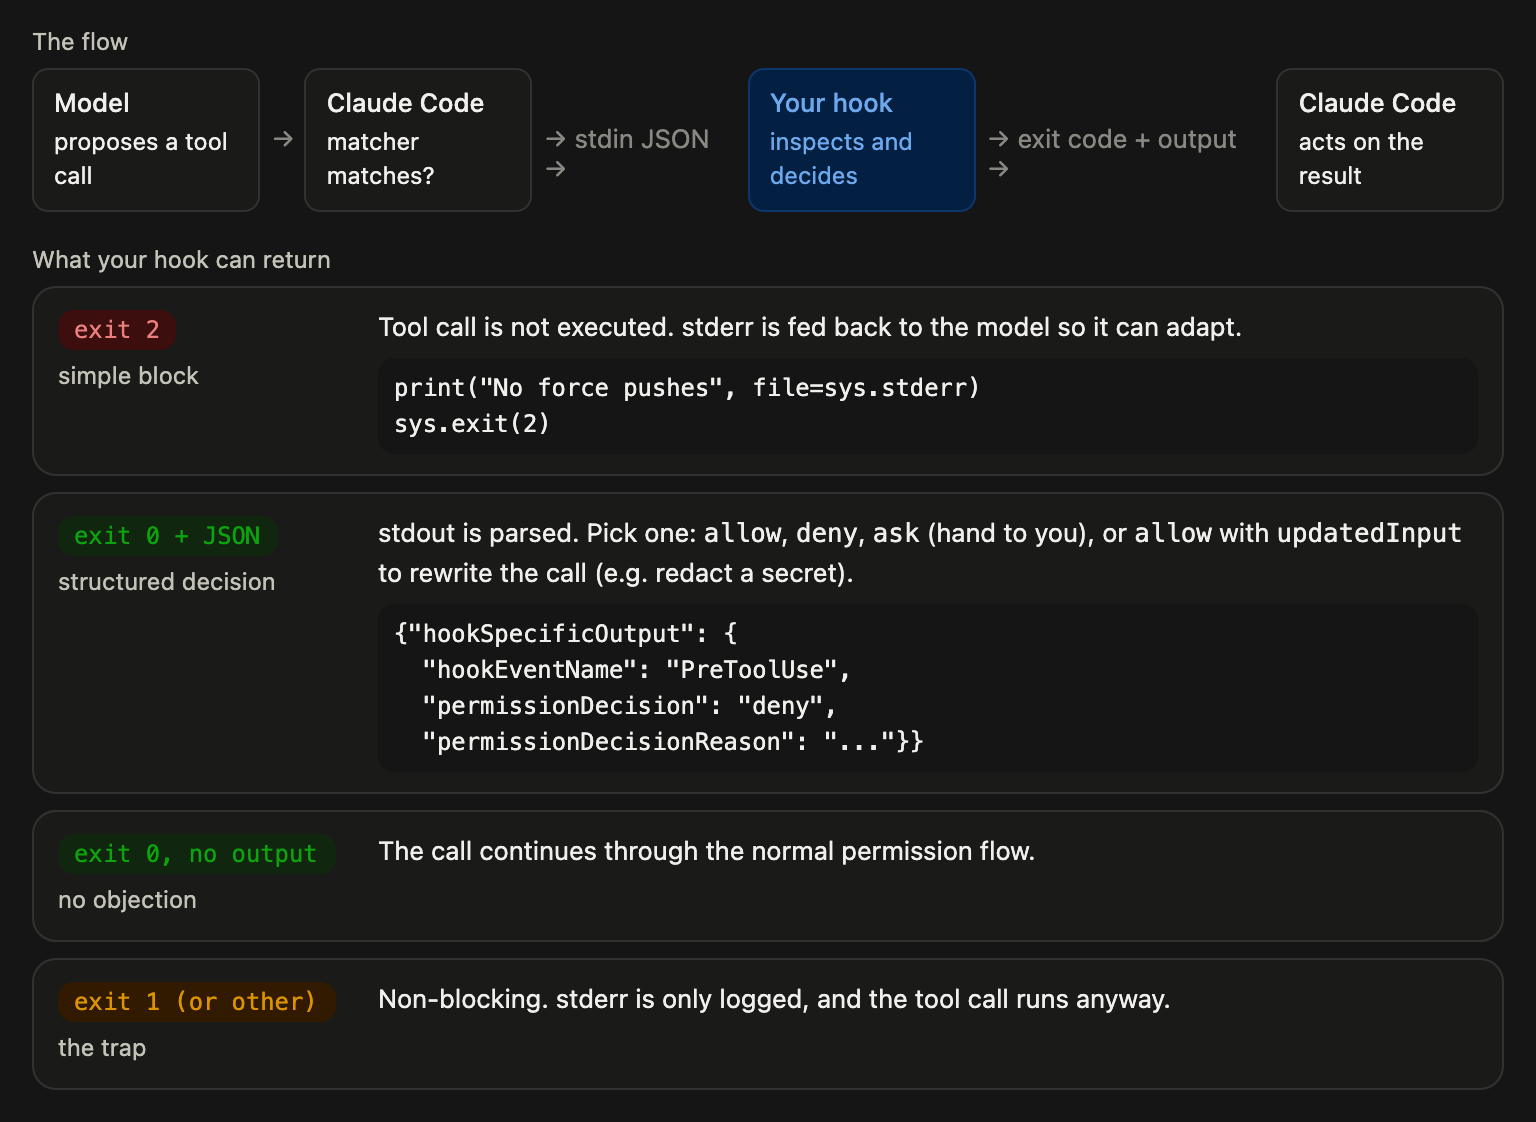
Task: Click the orange 'exit 1 (or other)' badge
Action: pyautogui.click(x=196, y=1002)
